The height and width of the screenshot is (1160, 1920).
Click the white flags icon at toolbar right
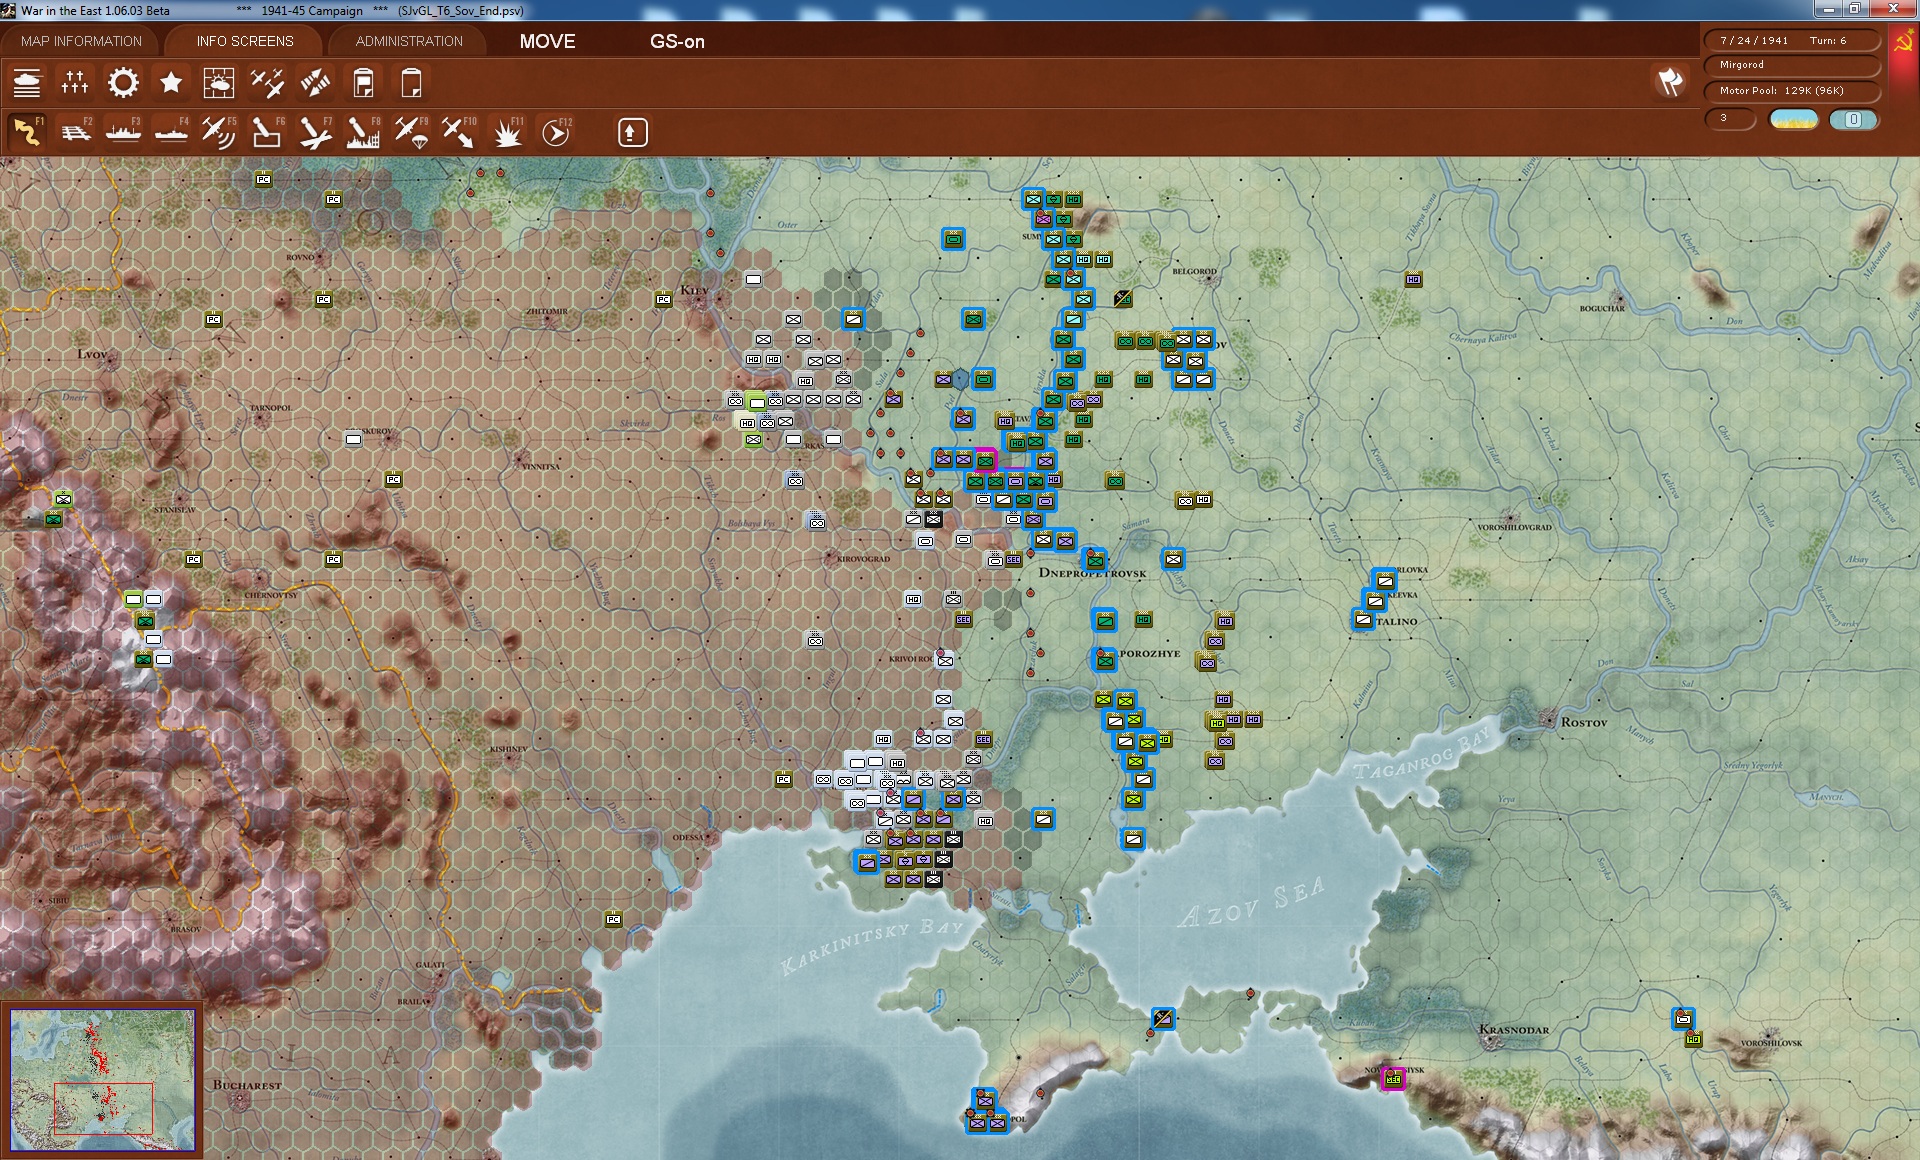(1671, 82)
